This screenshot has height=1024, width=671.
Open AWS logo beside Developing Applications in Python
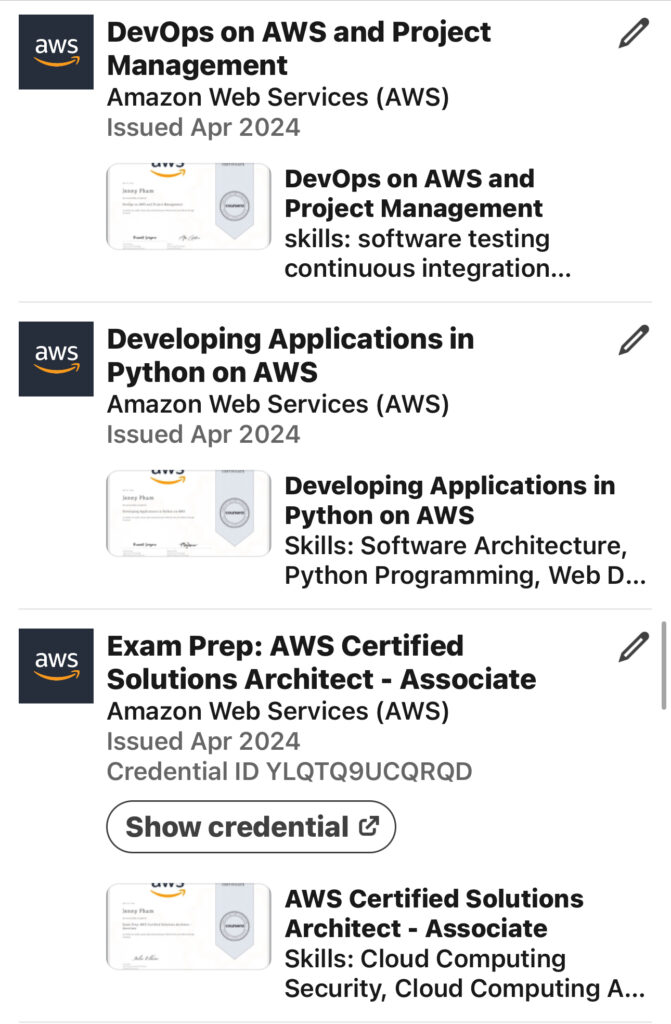[56, 359]
